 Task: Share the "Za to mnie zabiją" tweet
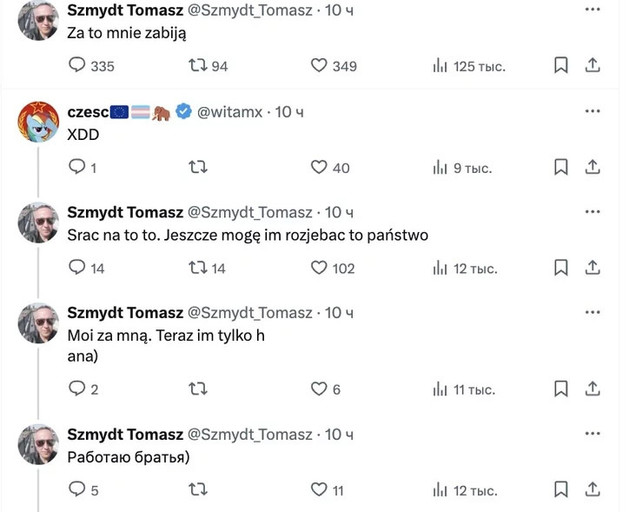pos(592,65)
